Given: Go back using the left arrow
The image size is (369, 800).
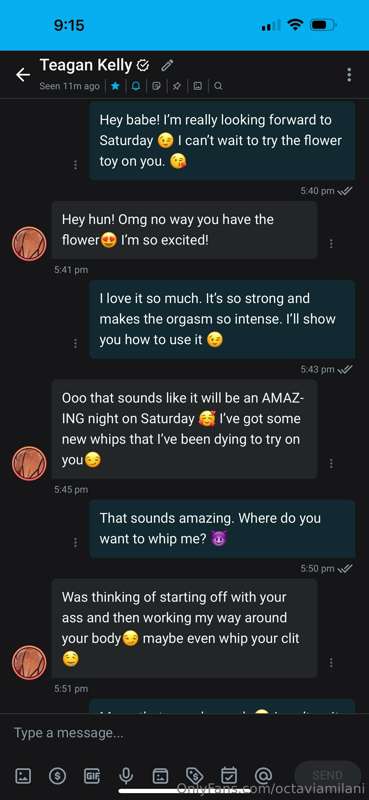Looking at the screenshot, I should click(x=23, y=75).
